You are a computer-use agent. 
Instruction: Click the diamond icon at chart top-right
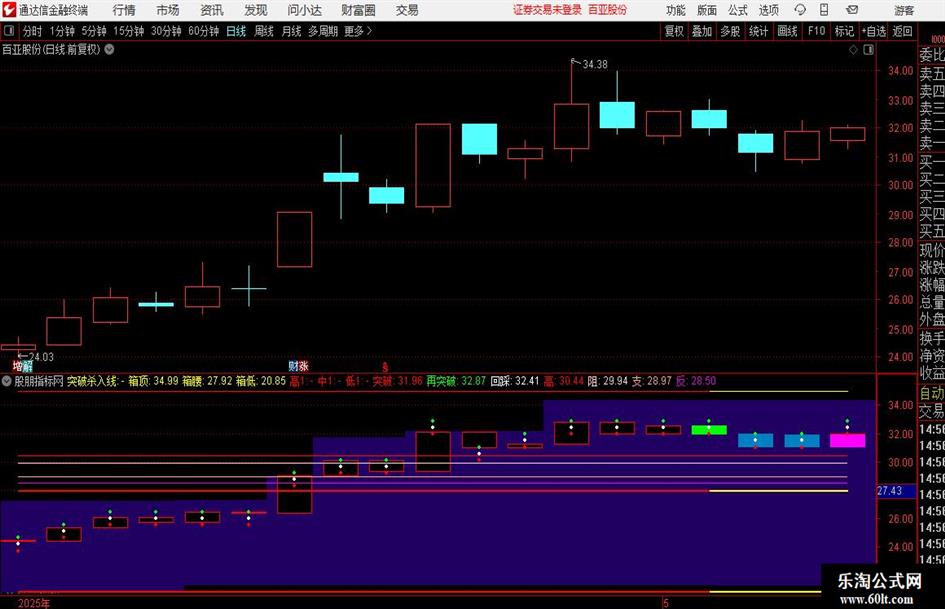tap(853, 50)
